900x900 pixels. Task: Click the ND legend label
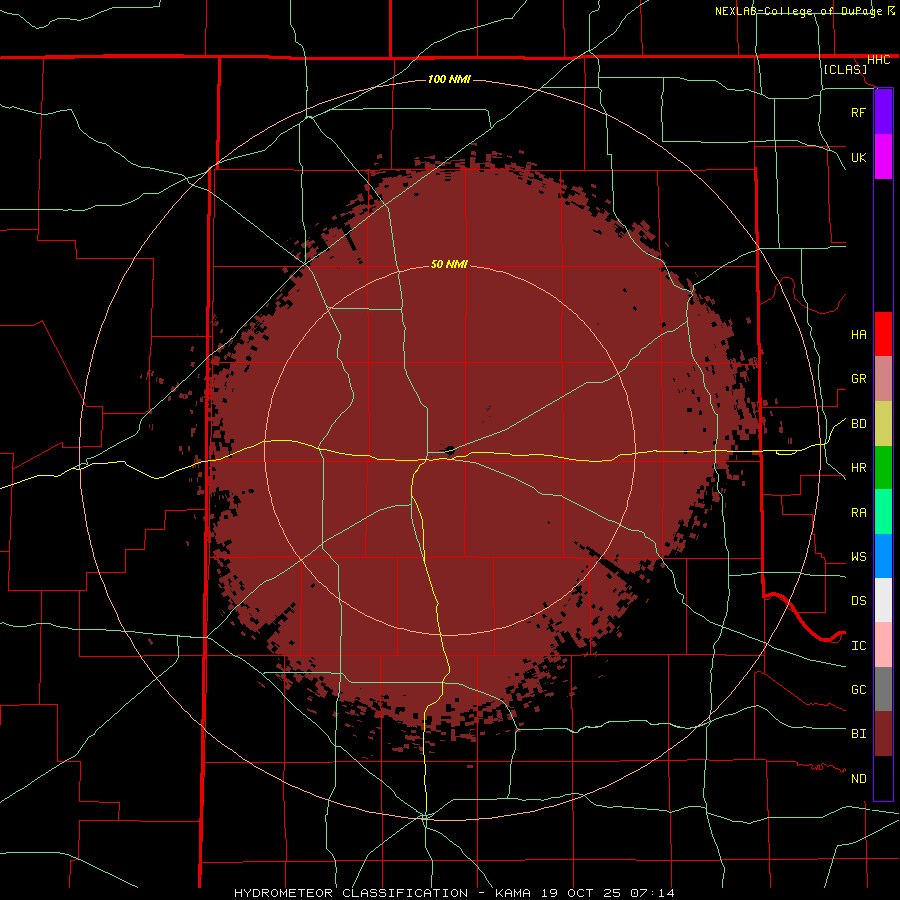coord(858,779)
